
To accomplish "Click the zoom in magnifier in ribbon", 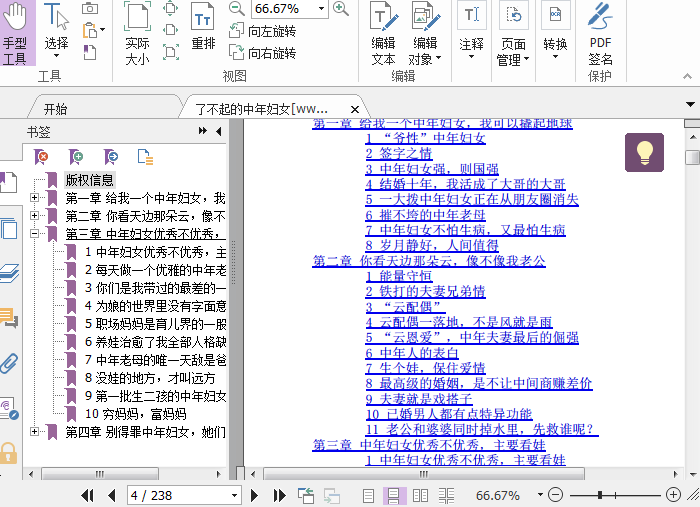I will pos(341,8).
